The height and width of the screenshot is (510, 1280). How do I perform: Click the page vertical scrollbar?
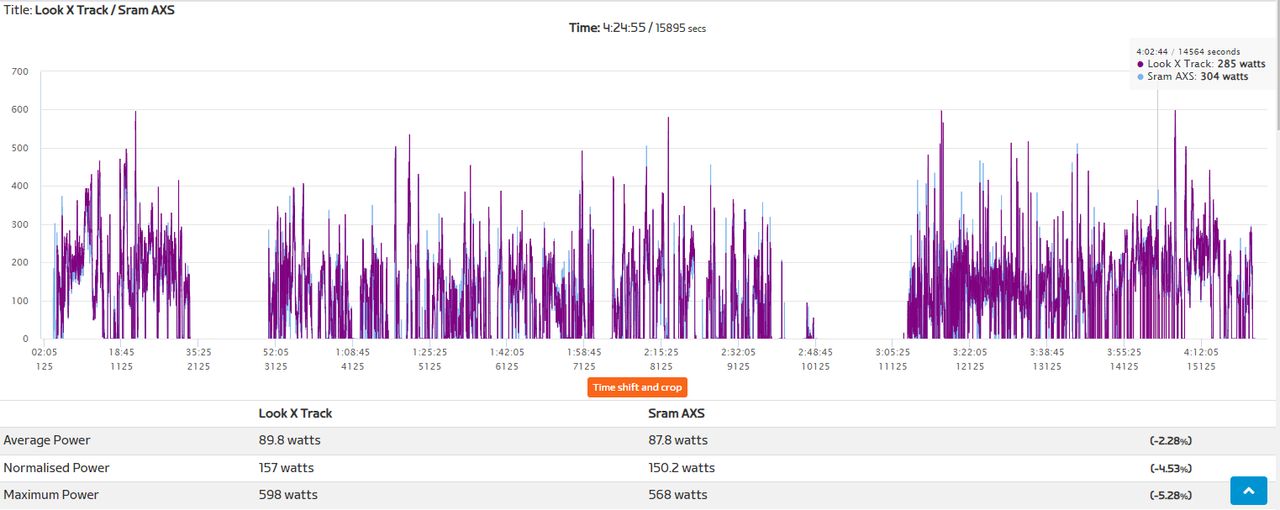[x=1276, y=255]
